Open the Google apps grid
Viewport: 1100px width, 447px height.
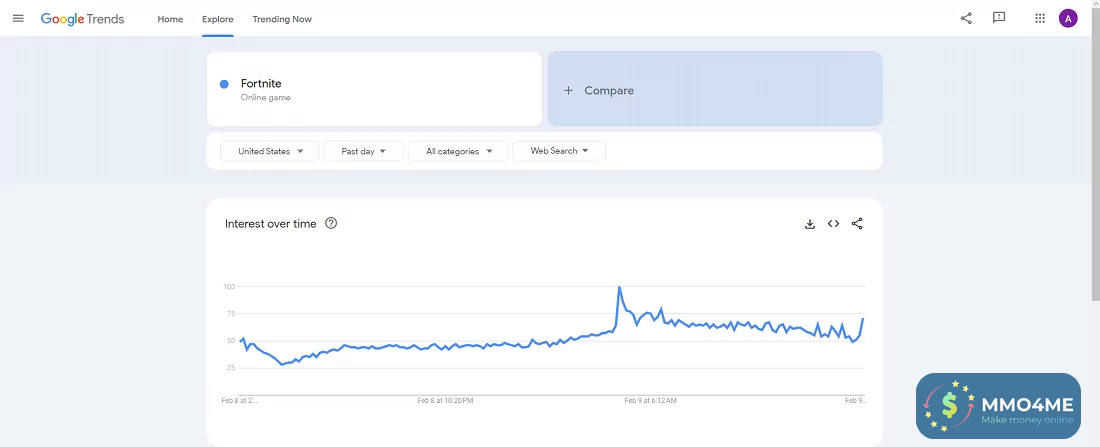(1040, 18)
